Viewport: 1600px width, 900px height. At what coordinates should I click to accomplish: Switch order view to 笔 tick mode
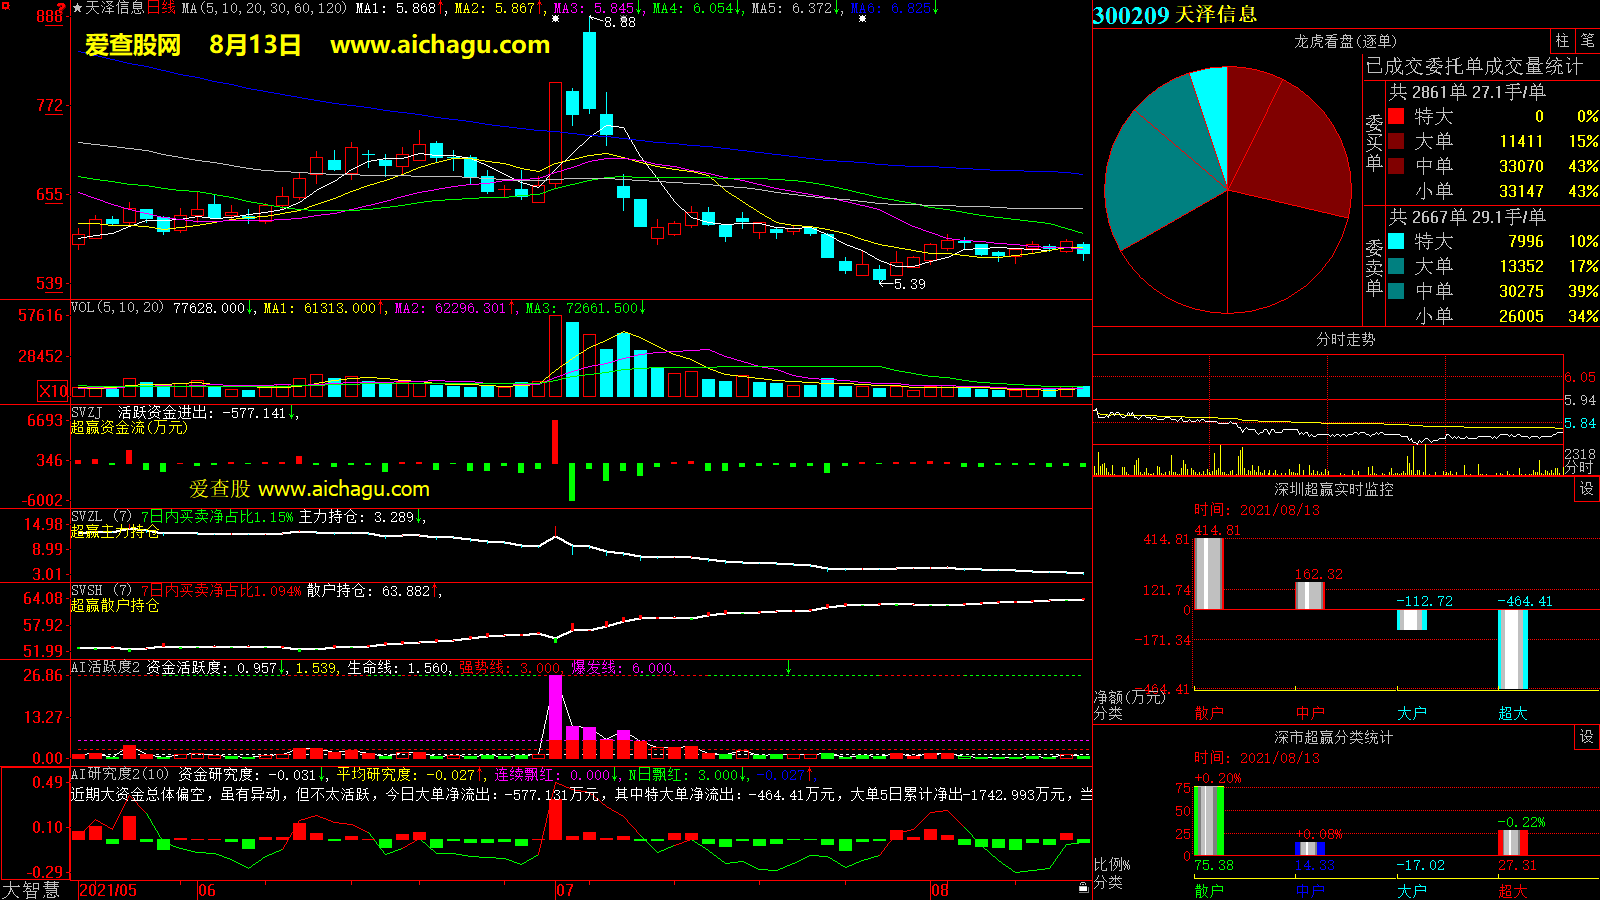1587,41
